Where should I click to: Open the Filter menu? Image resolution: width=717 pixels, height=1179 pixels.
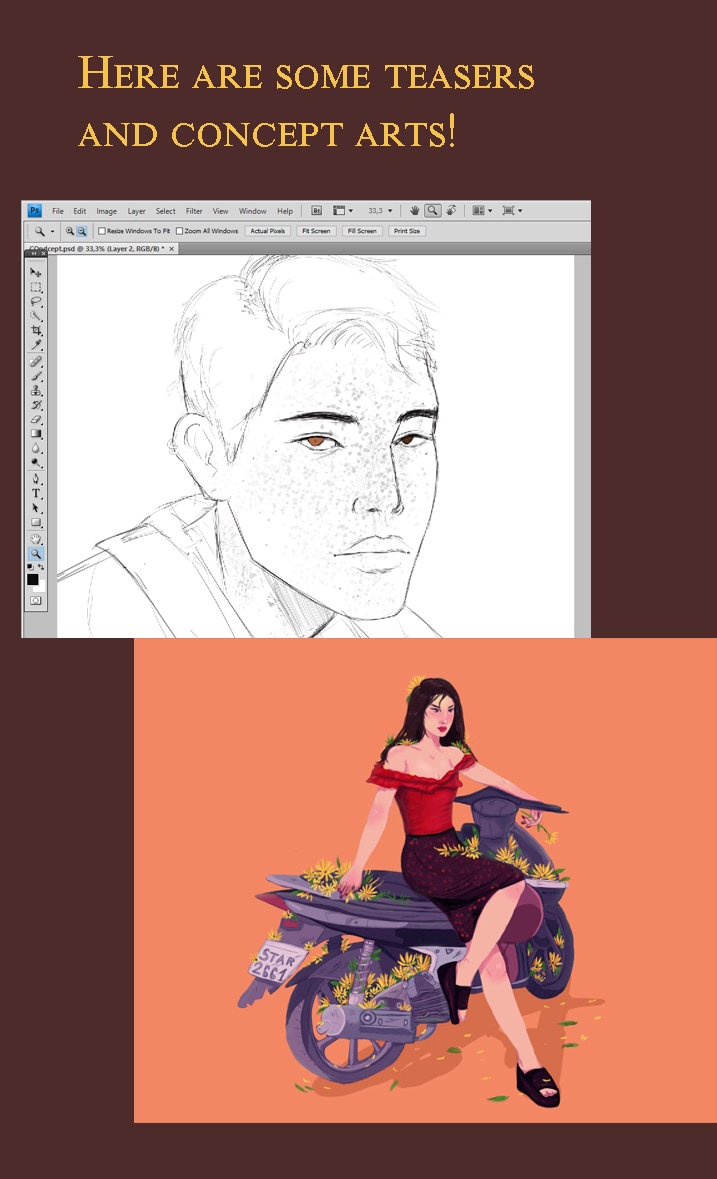[194, 211]
